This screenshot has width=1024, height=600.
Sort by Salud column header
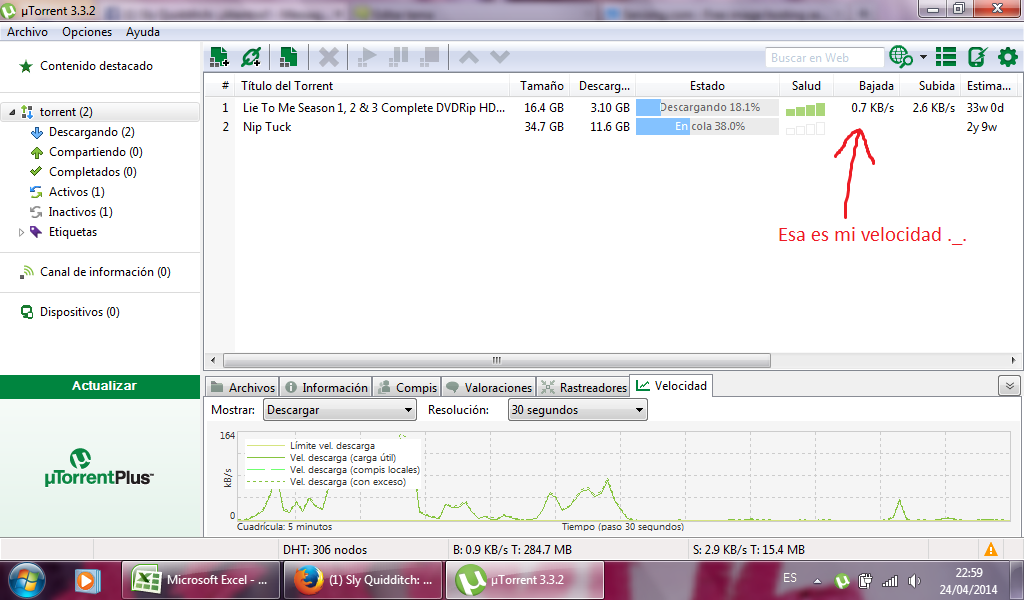click(x=807, y=86)
